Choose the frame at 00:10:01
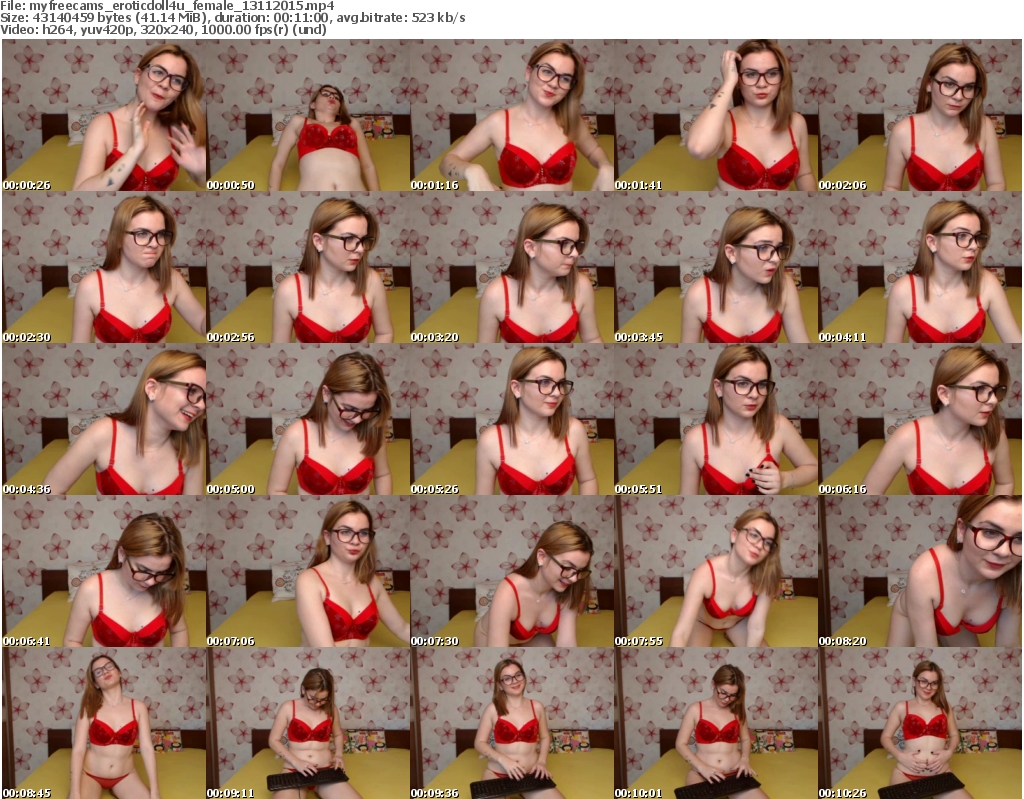Screen dimensions: 1024x799 pyautogui.click(x=716, y=723)
